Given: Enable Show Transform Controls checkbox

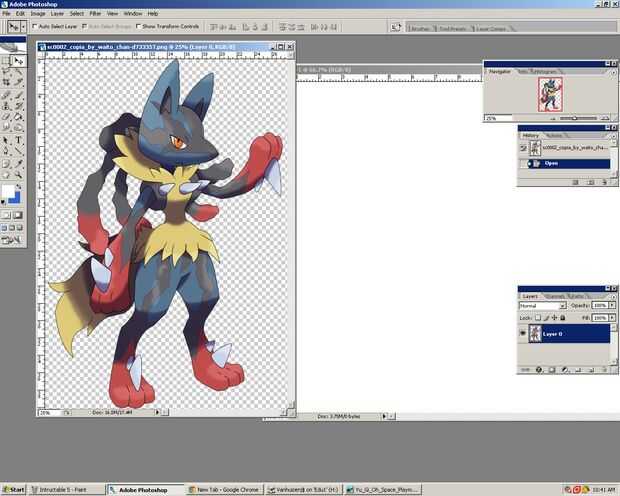Looking at the screenshot, I should tap(138, 27).
